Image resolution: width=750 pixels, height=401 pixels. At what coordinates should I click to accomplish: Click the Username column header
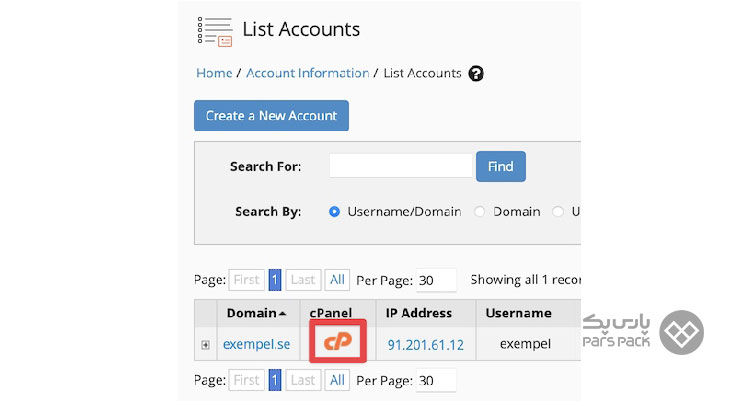[518, 313]
